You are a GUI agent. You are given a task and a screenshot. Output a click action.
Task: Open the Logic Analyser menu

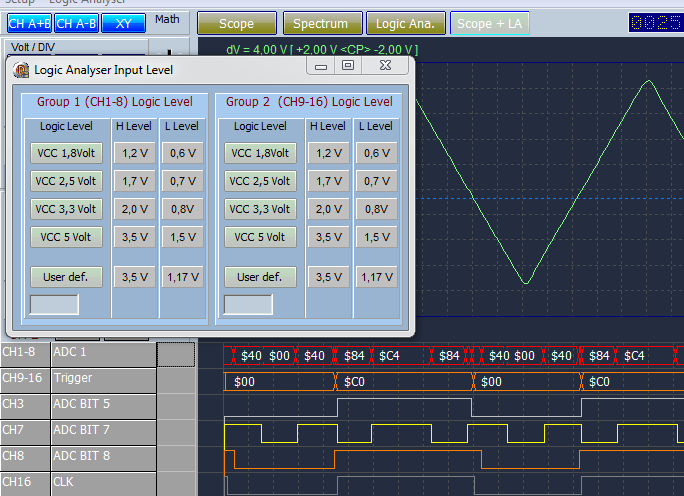point(87,2)
